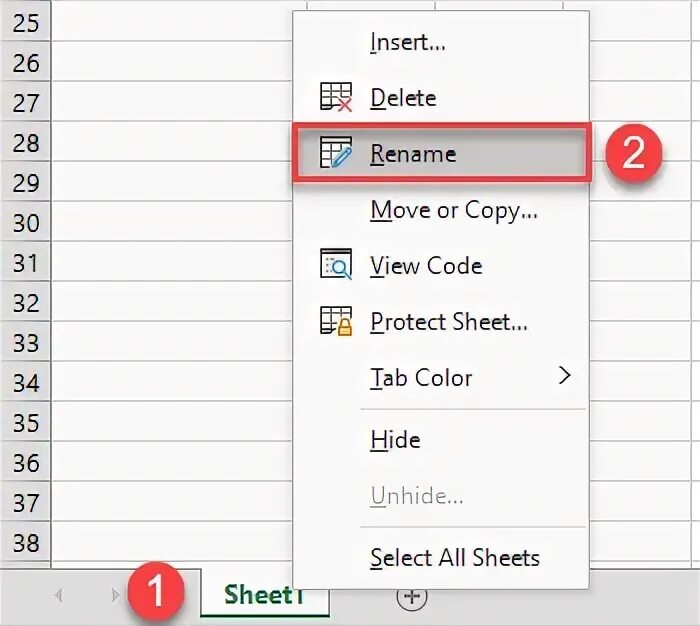Click the View Code magnifier icon

point(335,265)
